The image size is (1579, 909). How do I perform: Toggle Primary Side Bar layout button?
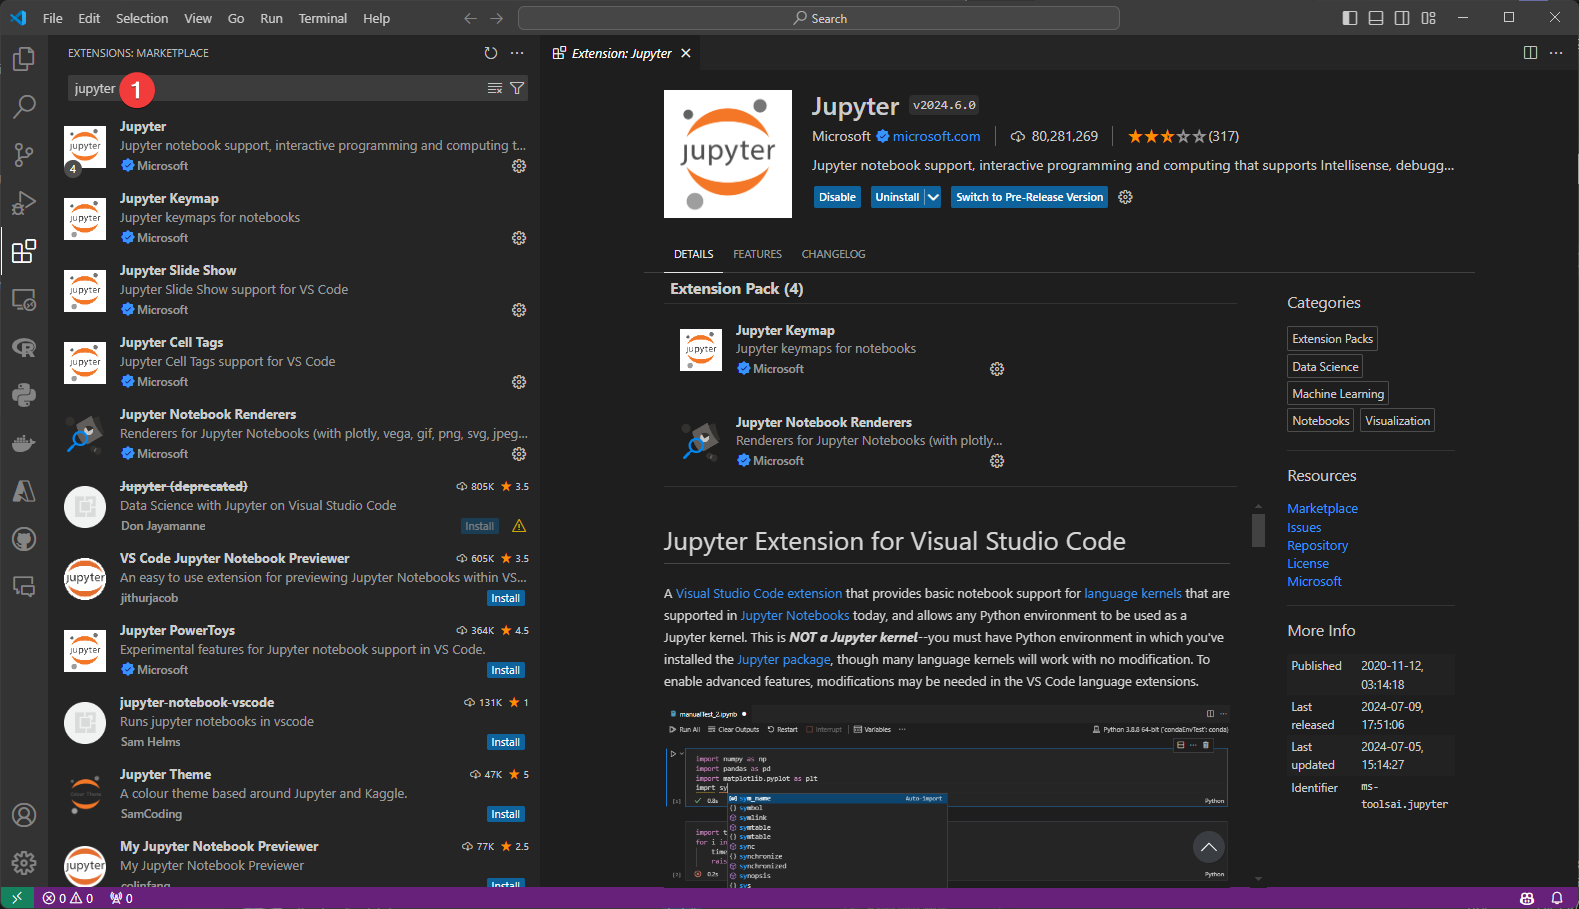click(x=1350, y=18)
